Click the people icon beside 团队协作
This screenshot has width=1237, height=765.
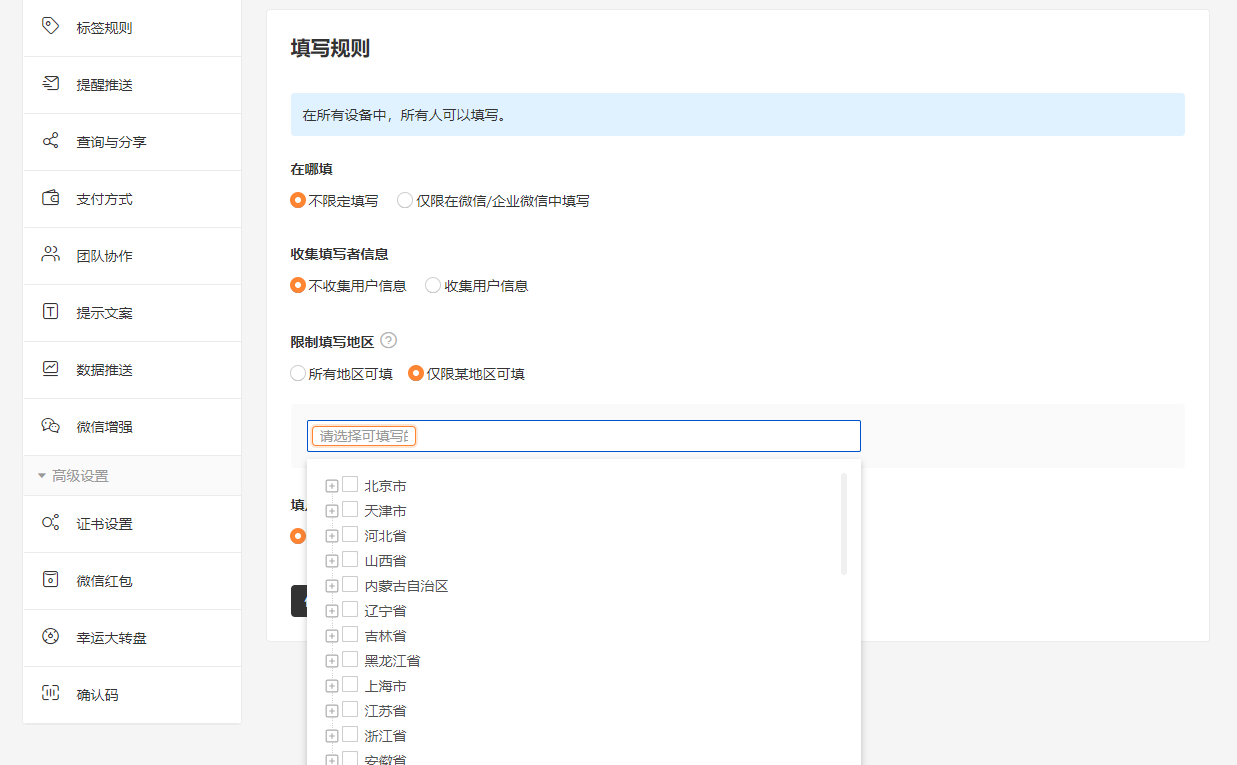tap(50, 254)
